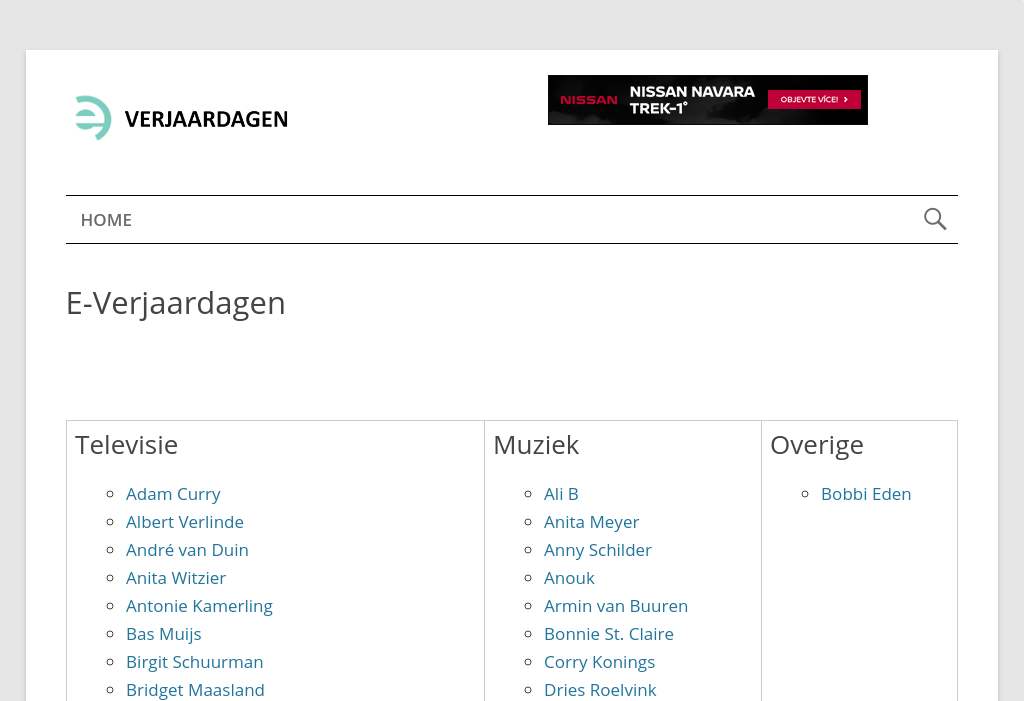Open the Armin van Buuren link
The height and width of the screenshot is (701, 1024).
pos(616,606)
